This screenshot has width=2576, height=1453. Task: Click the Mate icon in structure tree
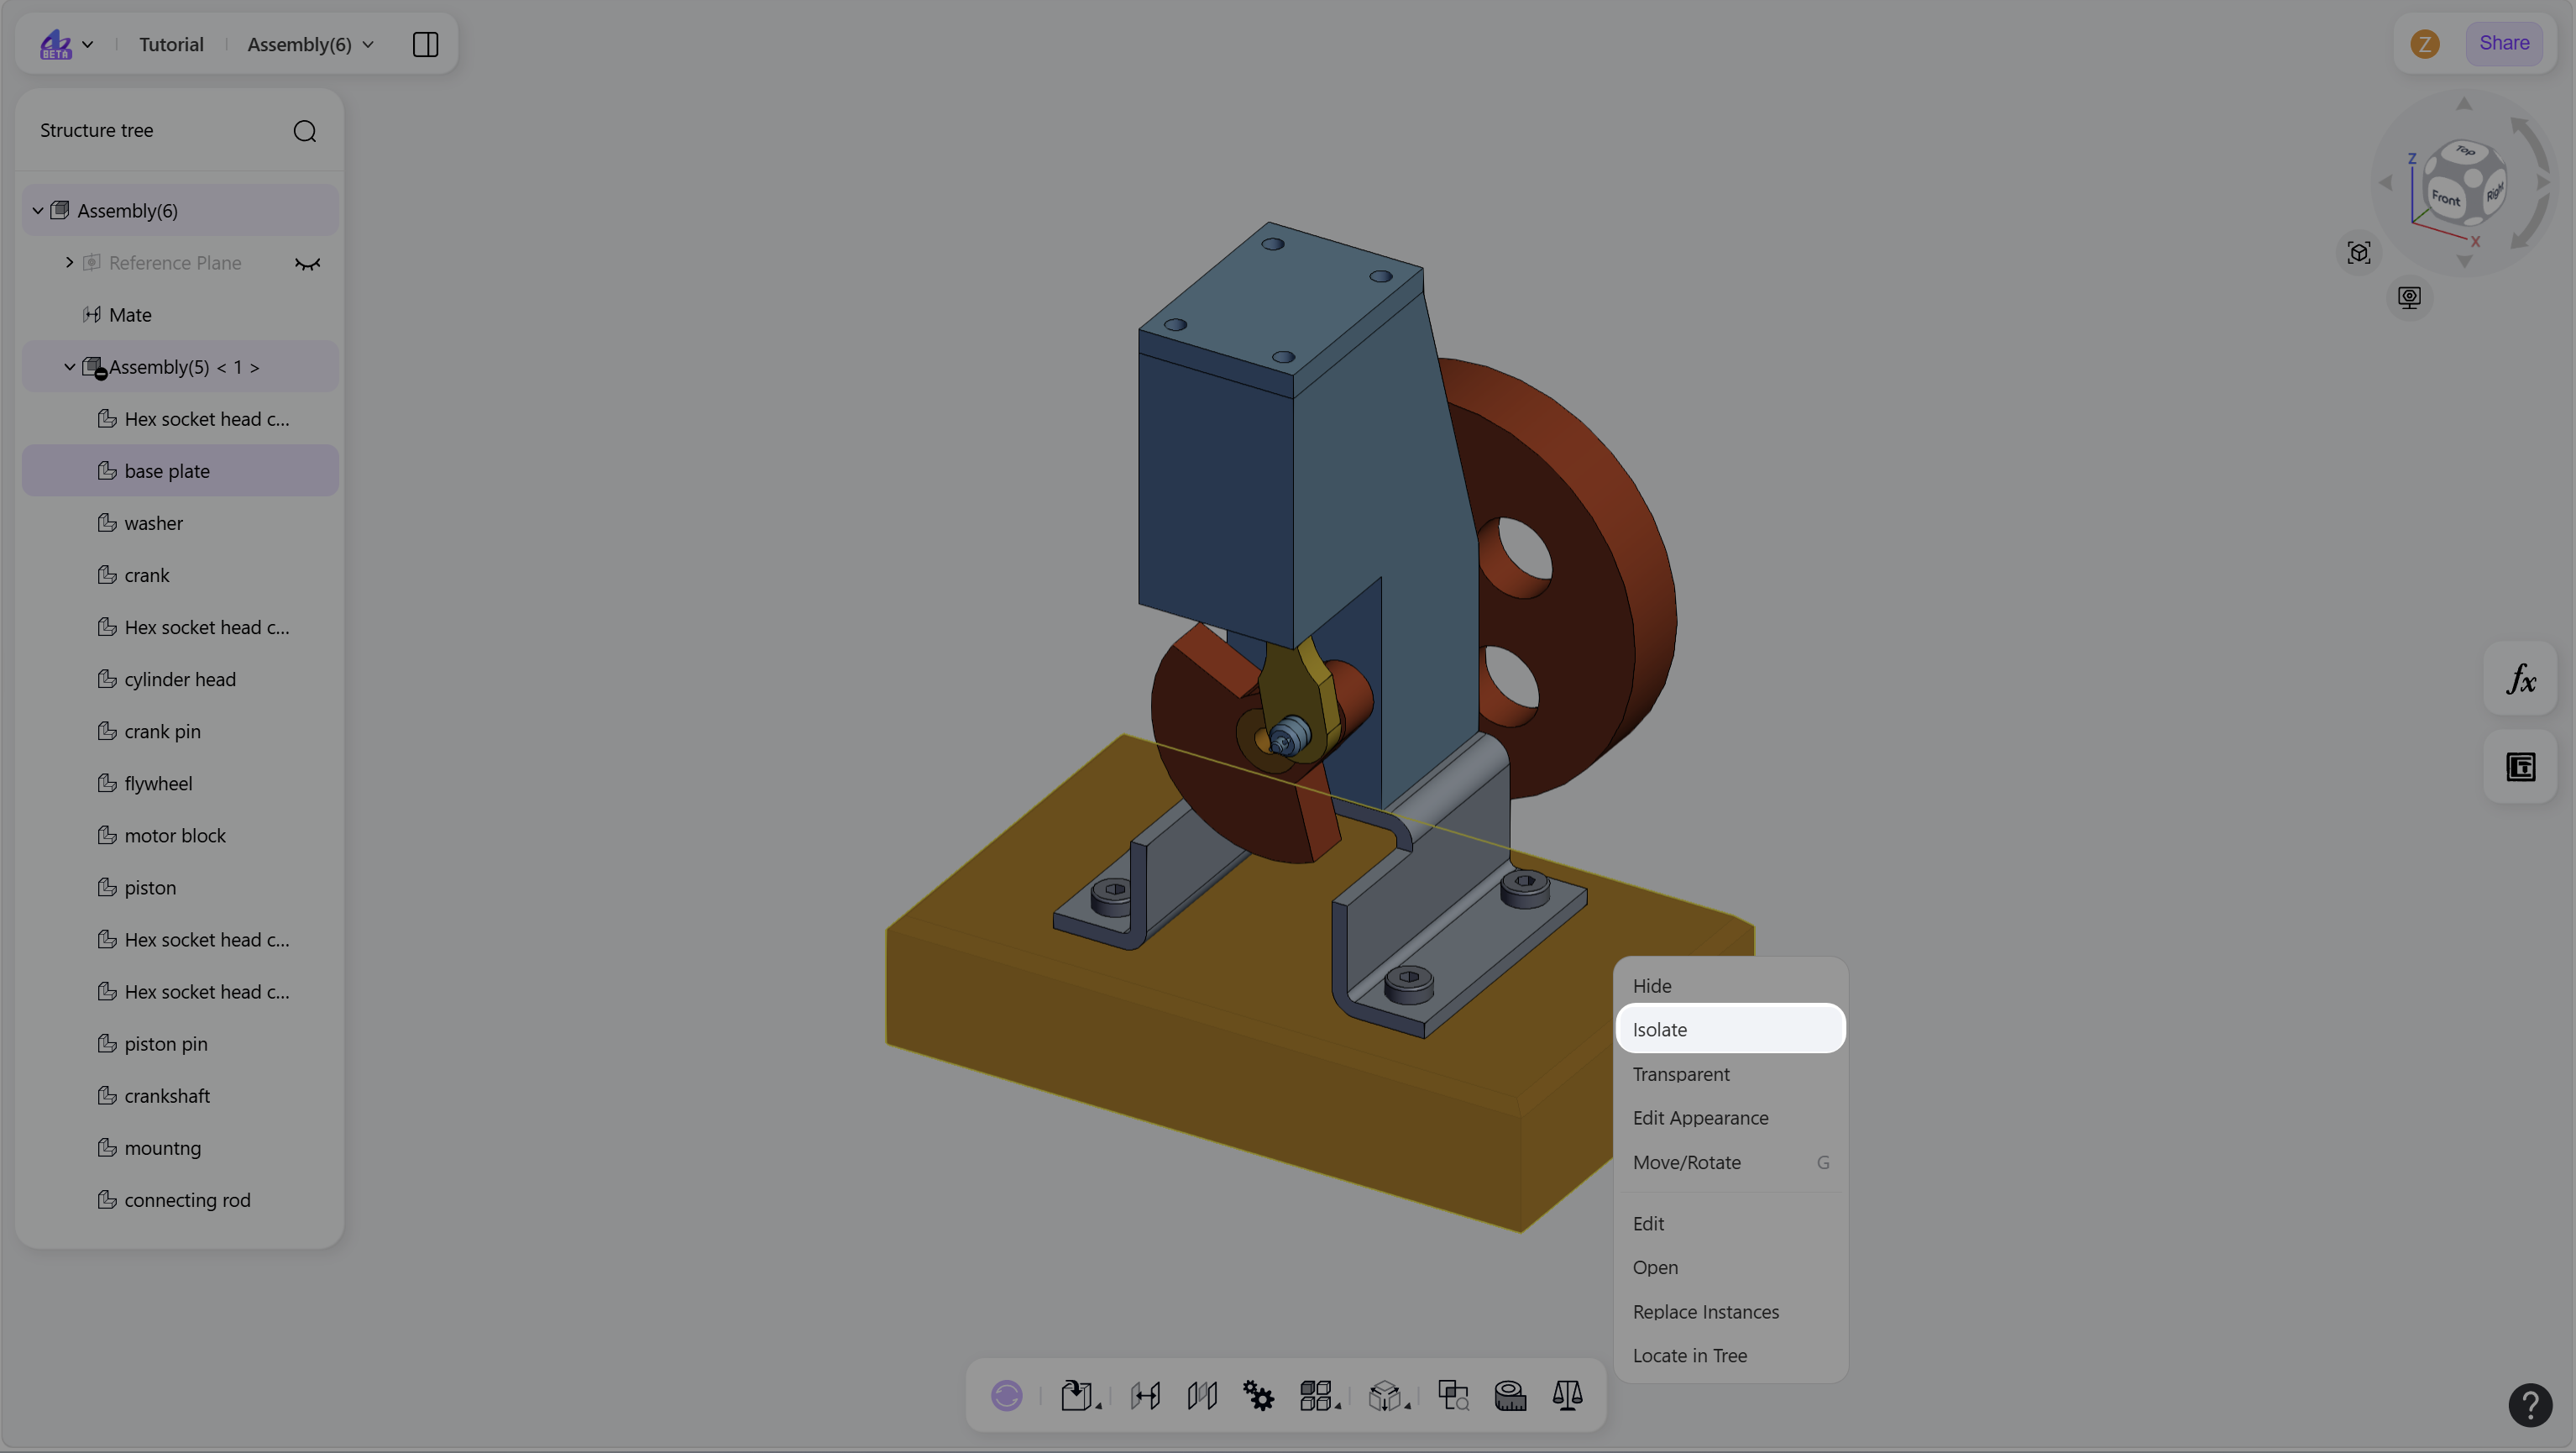(92, 315)
